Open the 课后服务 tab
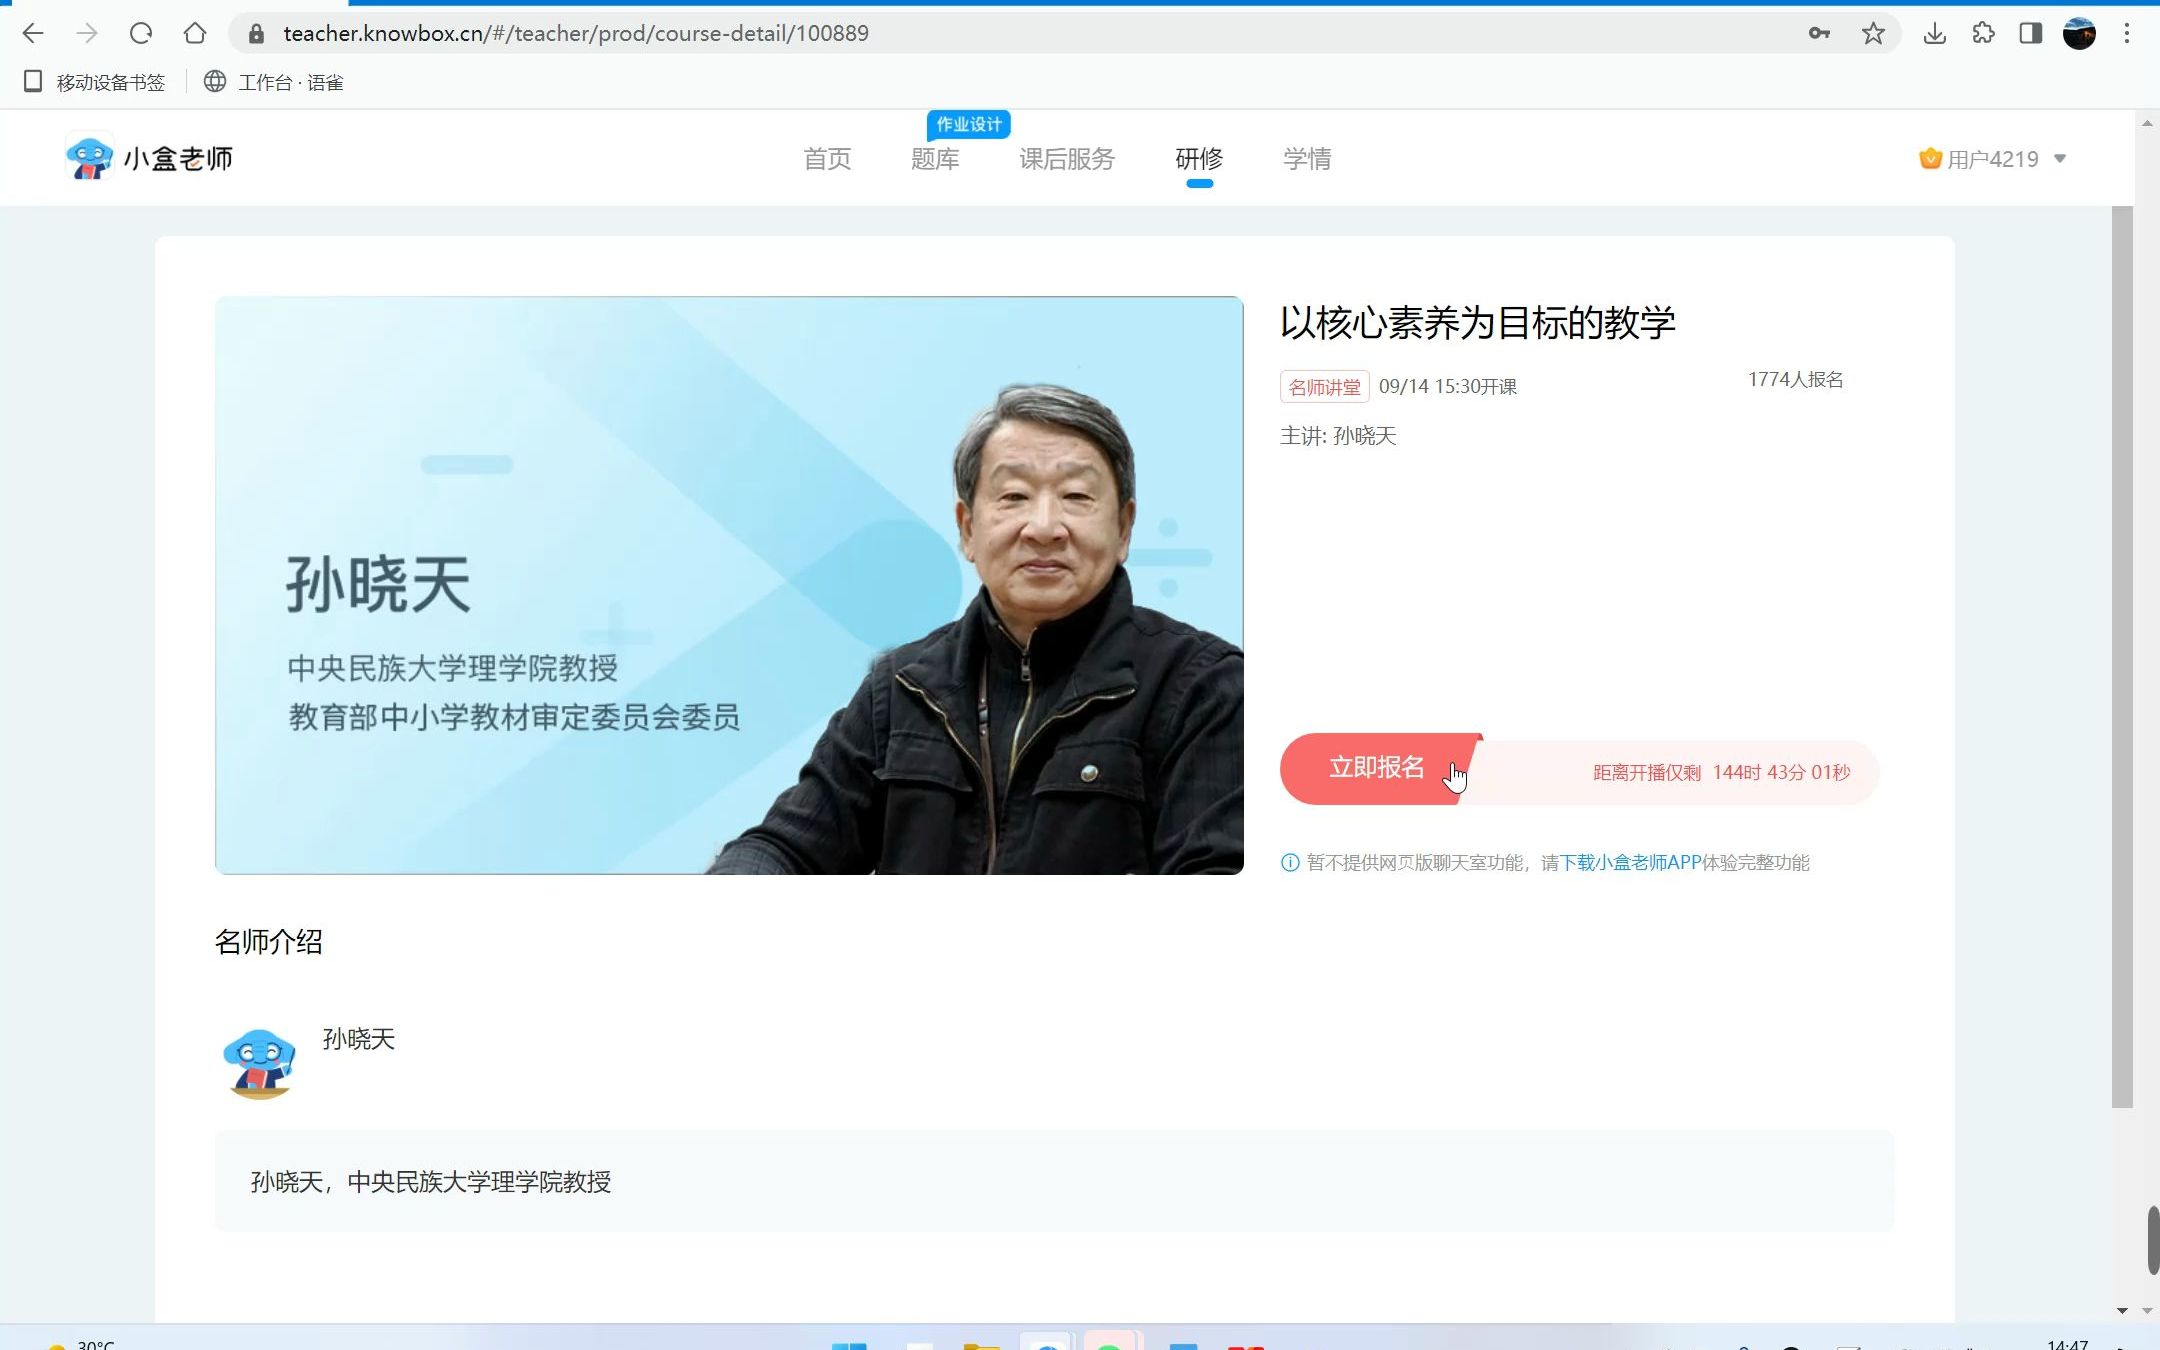This screenshot has width=2160, height=1350. (1067, 158)
